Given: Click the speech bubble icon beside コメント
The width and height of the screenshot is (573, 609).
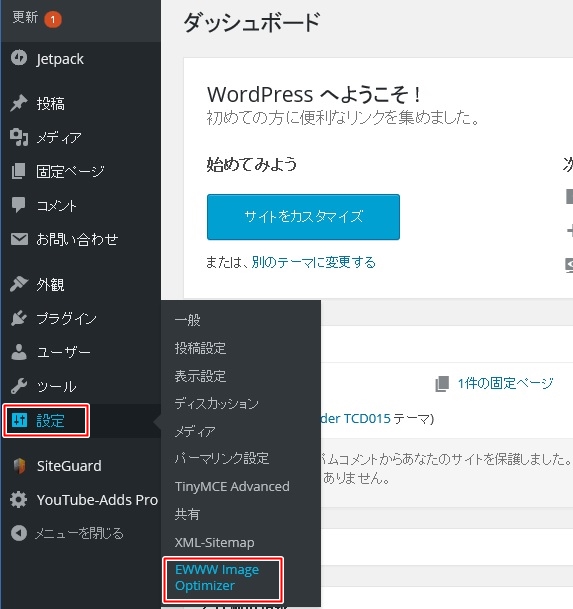Looking at the screenshot, I should point(19,205).
